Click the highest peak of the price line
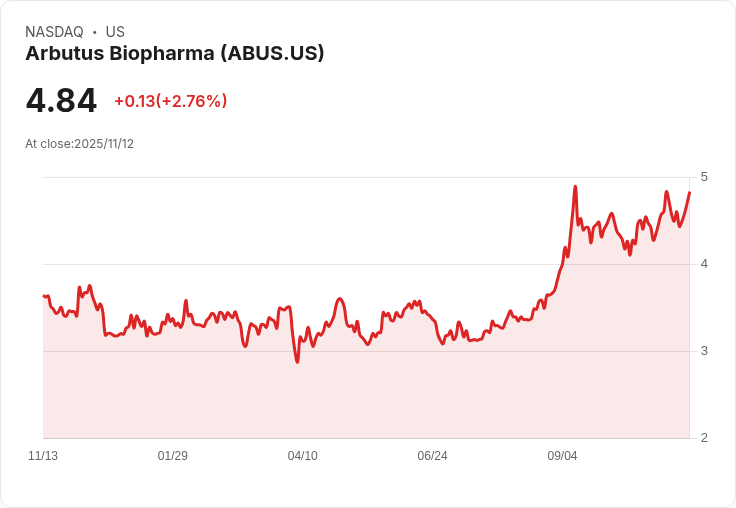The image size is (736, 508). pos(575,187)
